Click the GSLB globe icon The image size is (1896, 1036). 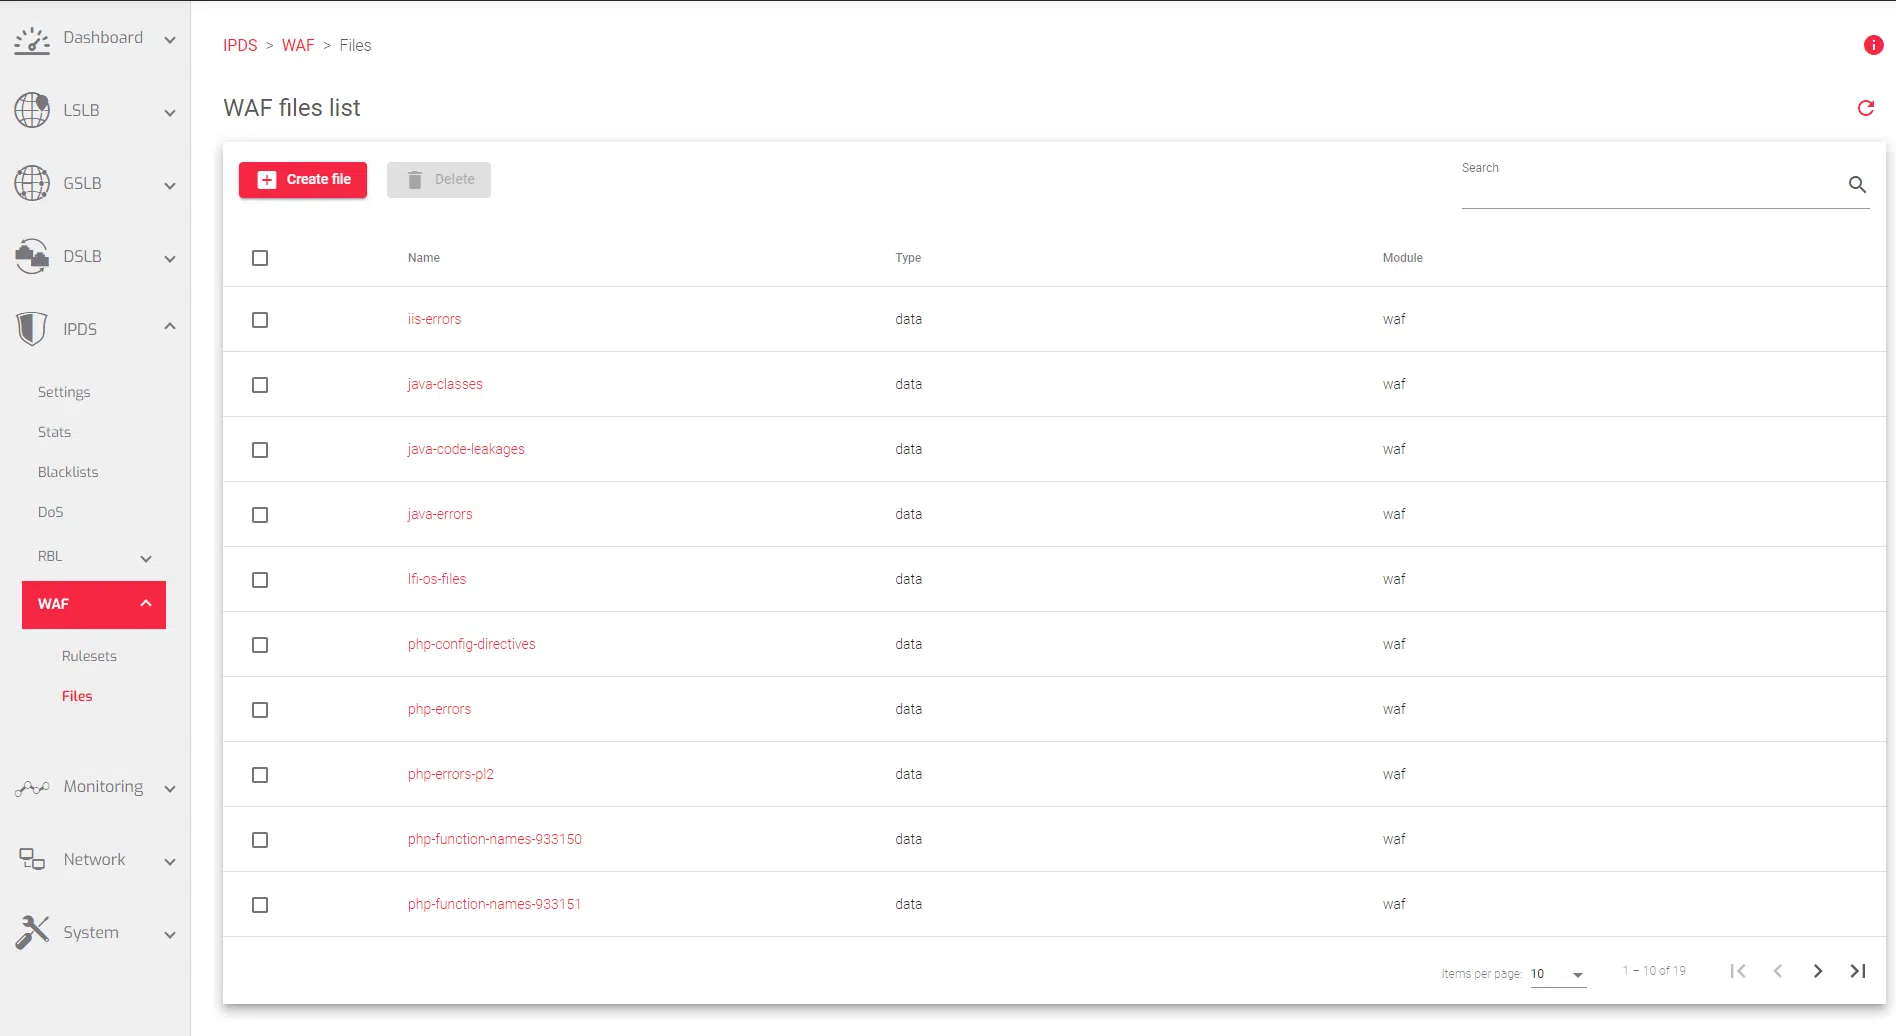point(32,183)
